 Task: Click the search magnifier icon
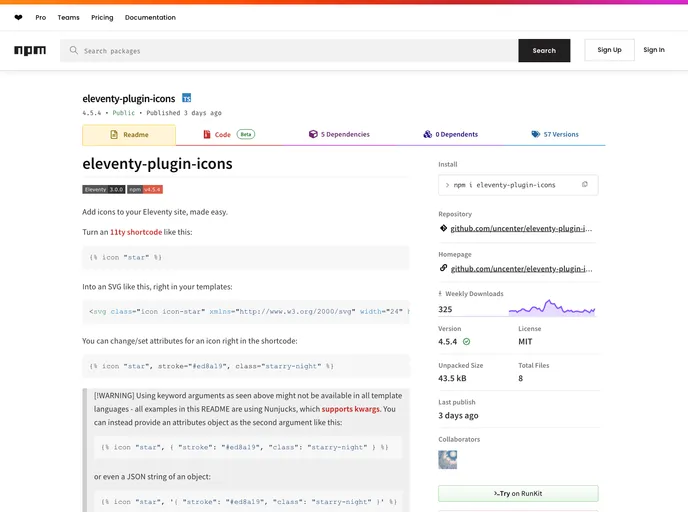[x=74, y=50]
